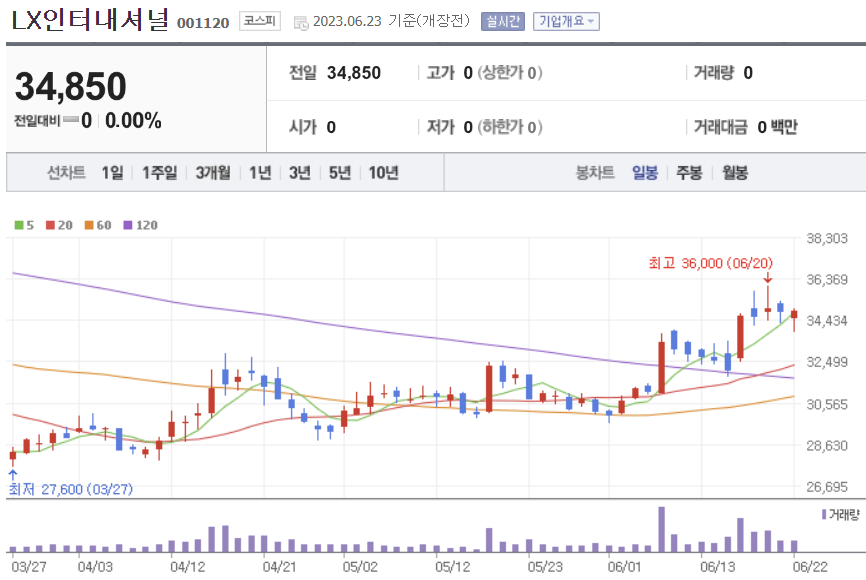Select the 1주일 line chart tab
This screenshot has width=866, height=580.
coord(160,173)
